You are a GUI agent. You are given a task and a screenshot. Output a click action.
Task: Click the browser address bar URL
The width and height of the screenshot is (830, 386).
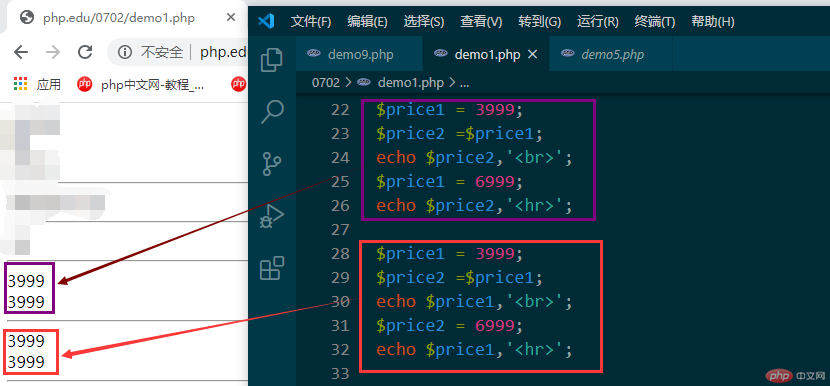[x=223, y=52]
